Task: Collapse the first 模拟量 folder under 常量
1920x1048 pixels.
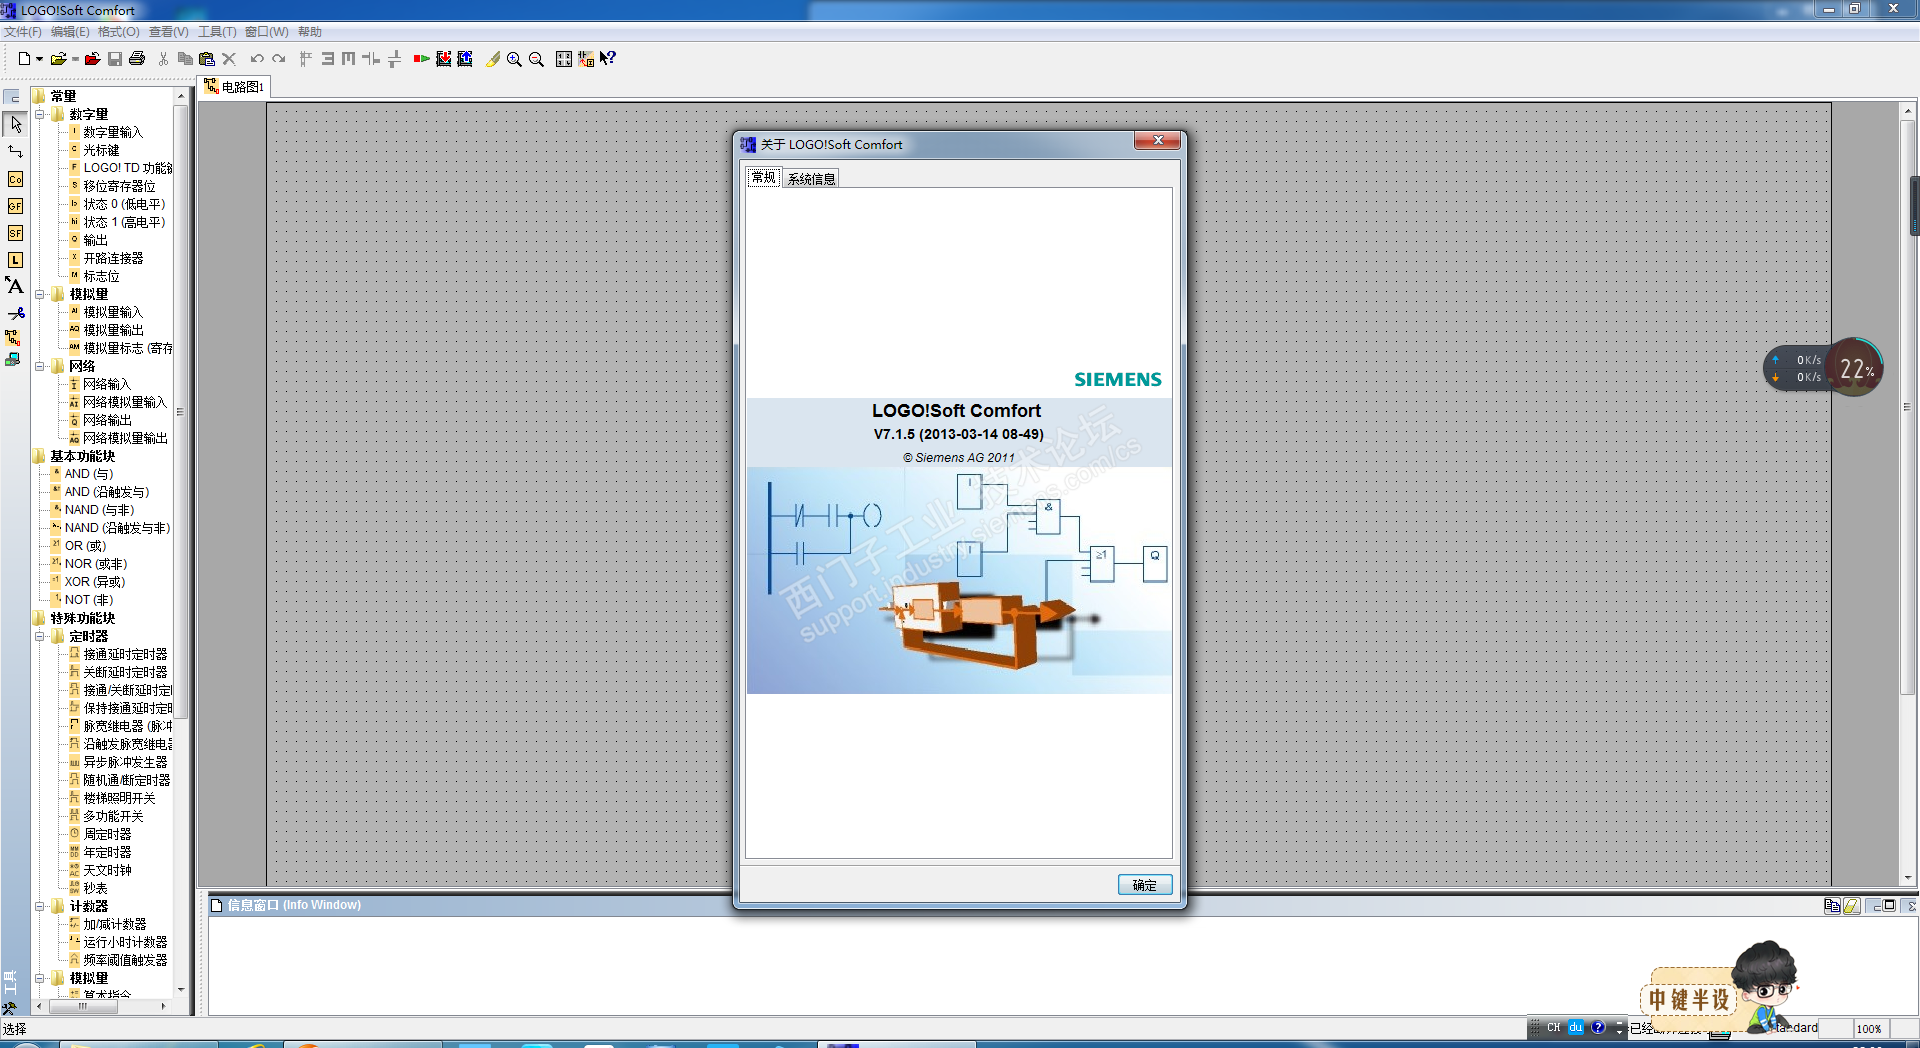Action: 40,294
